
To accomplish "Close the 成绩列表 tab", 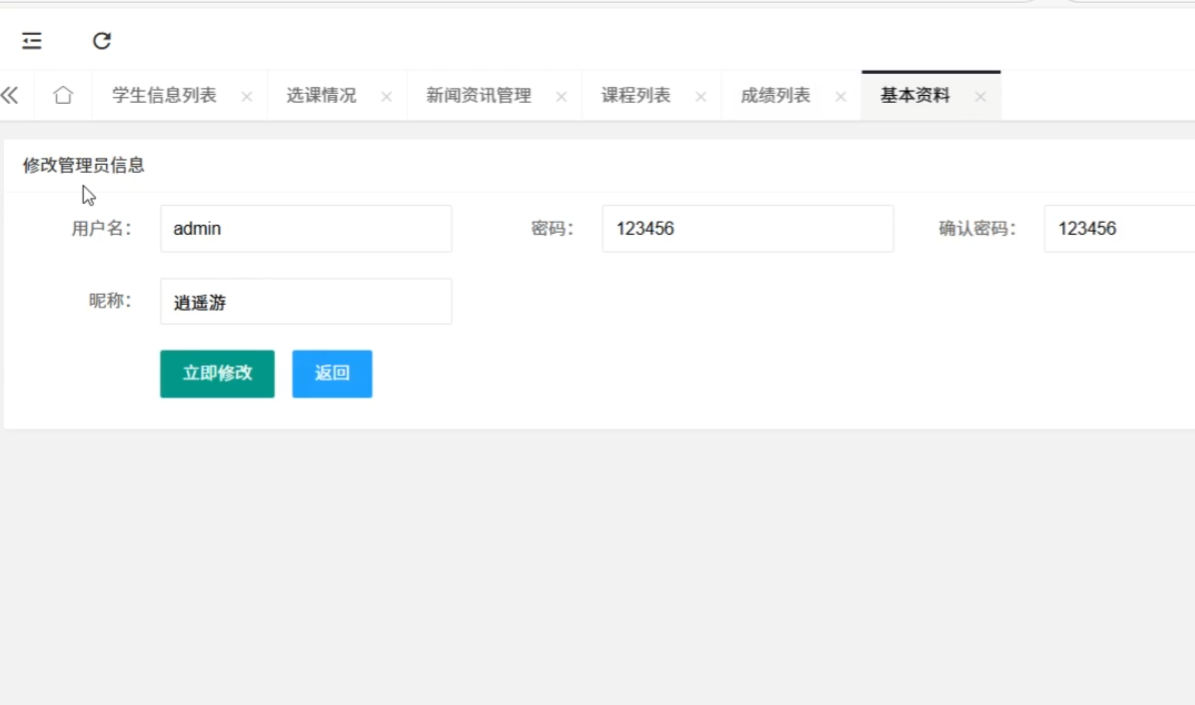I will pos(841,97).
